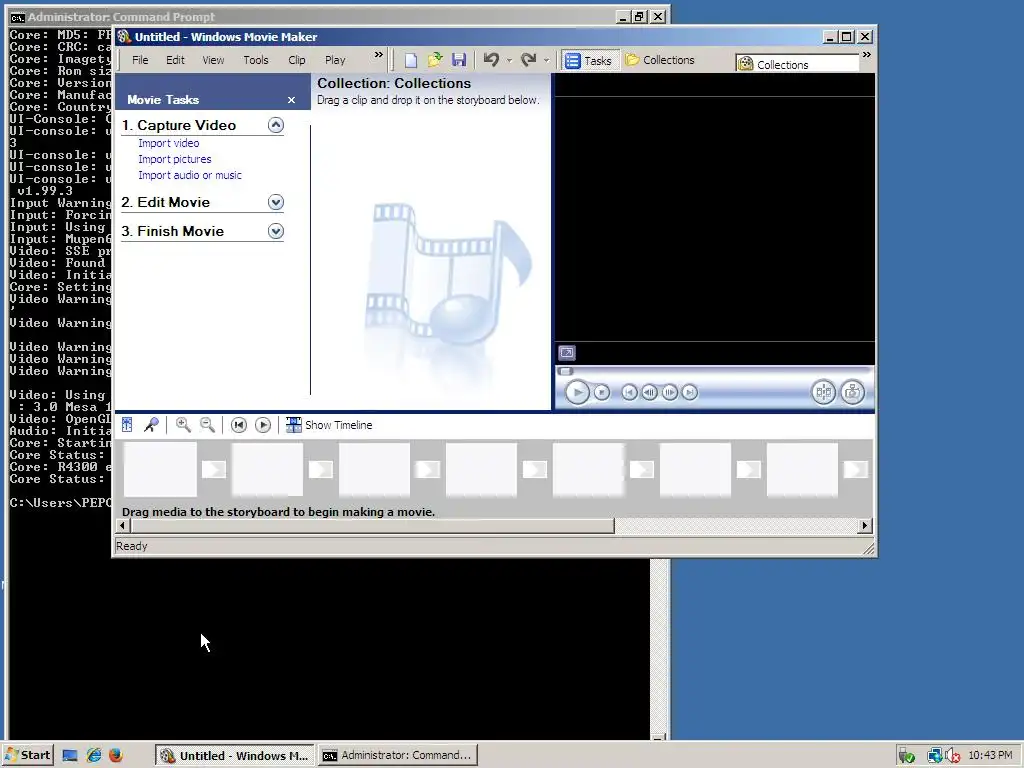Expand the Edit Movie section
Screen dimensions: 1024x768
tap(276, 202)
